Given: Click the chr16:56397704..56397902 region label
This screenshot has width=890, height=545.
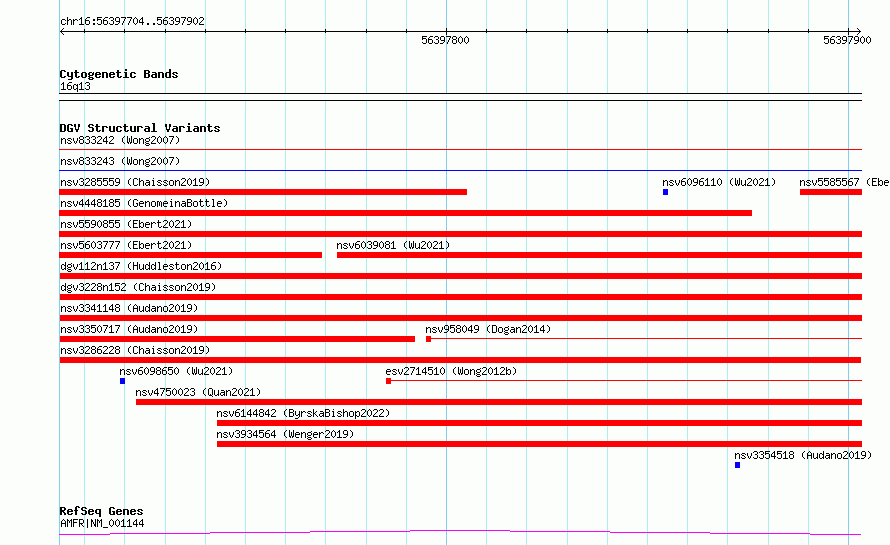Looking at the screenshot, I should (x=132, y=22).
